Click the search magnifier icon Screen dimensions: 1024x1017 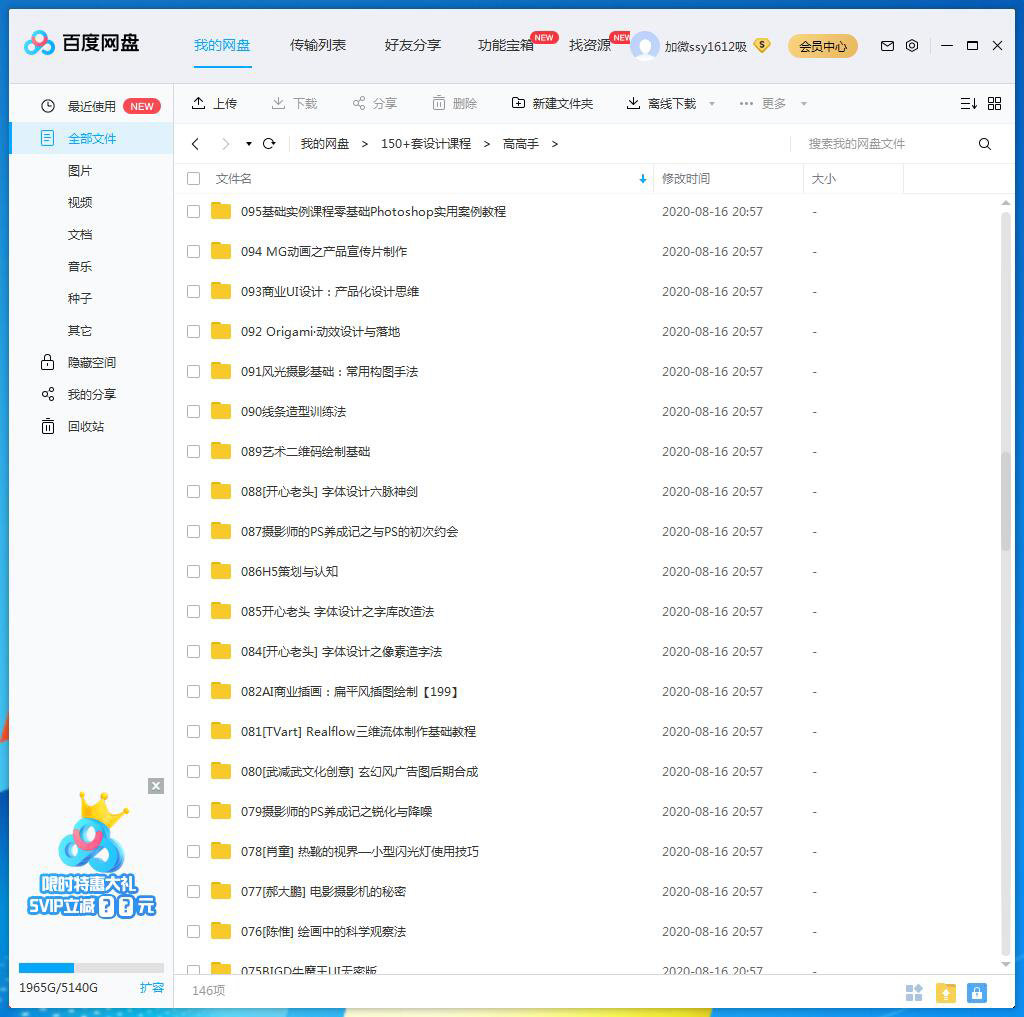(985, 144)
